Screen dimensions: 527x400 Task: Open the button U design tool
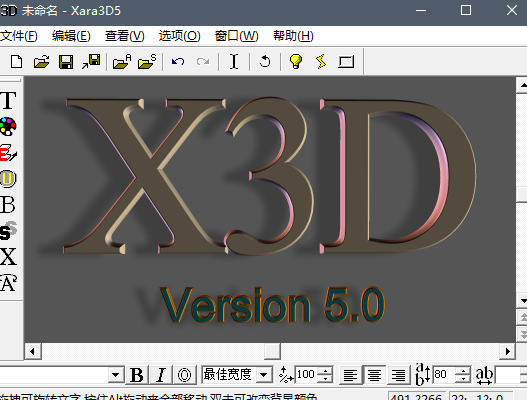pos(7,178)
